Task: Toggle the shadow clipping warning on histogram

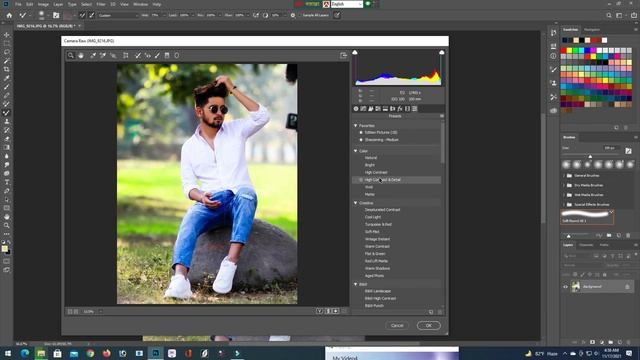Action: 355,52
